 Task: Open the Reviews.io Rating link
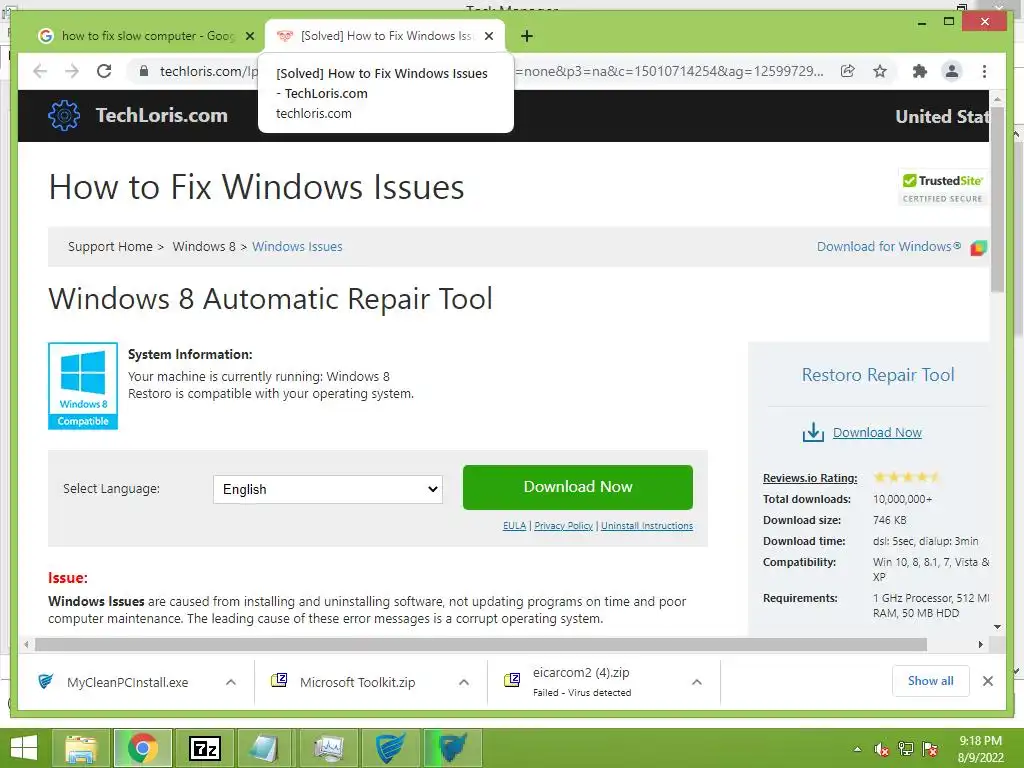[810, 478]
